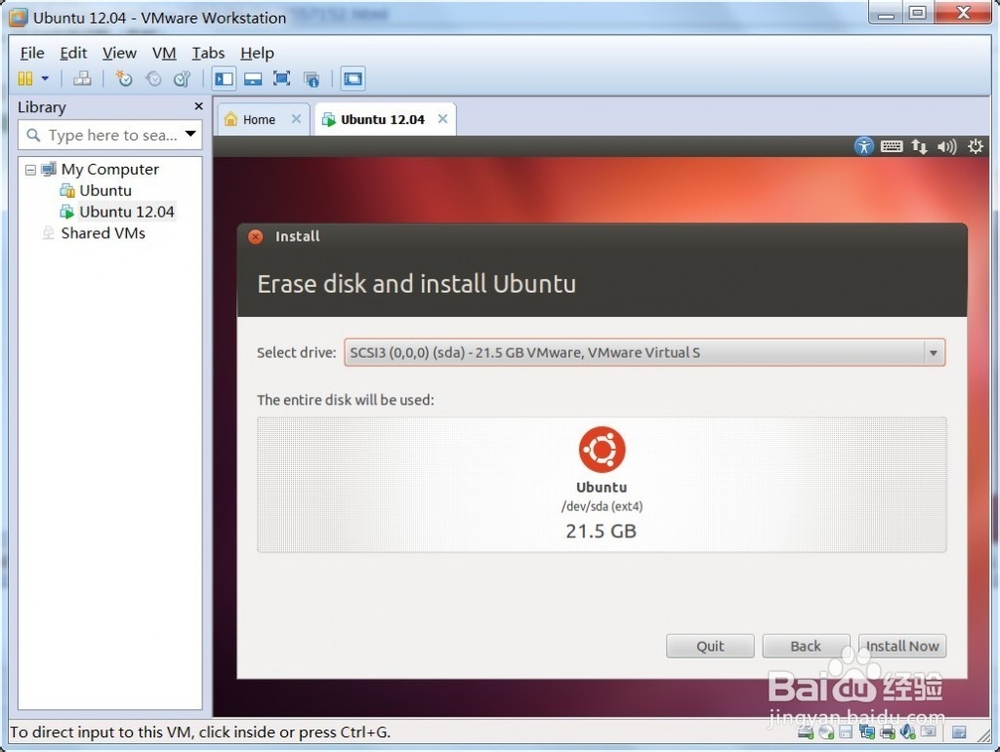Select Ubuntu 12.04 VM in Library tree
This screenshot has width=1000, height=752.
(x=126, y=211)
